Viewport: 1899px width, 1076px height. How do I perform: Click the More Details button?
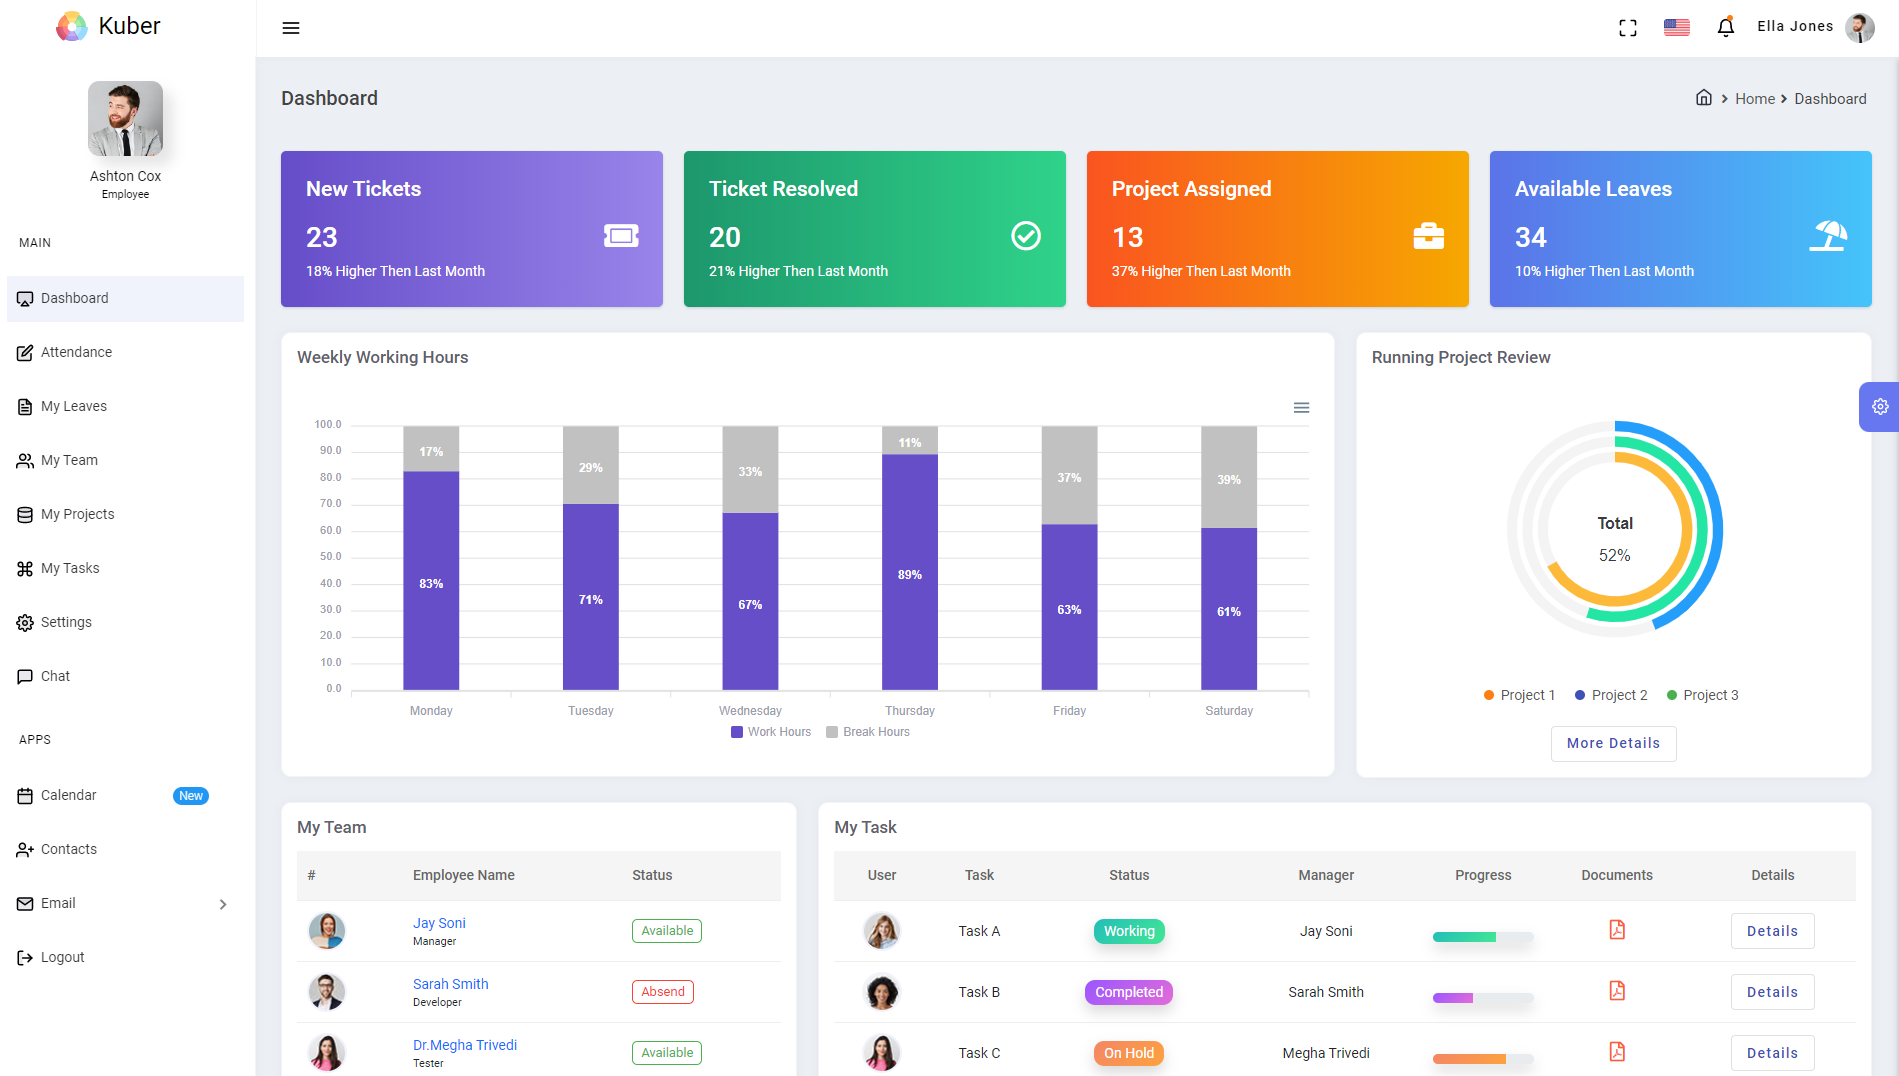(x=1613, y=743)
